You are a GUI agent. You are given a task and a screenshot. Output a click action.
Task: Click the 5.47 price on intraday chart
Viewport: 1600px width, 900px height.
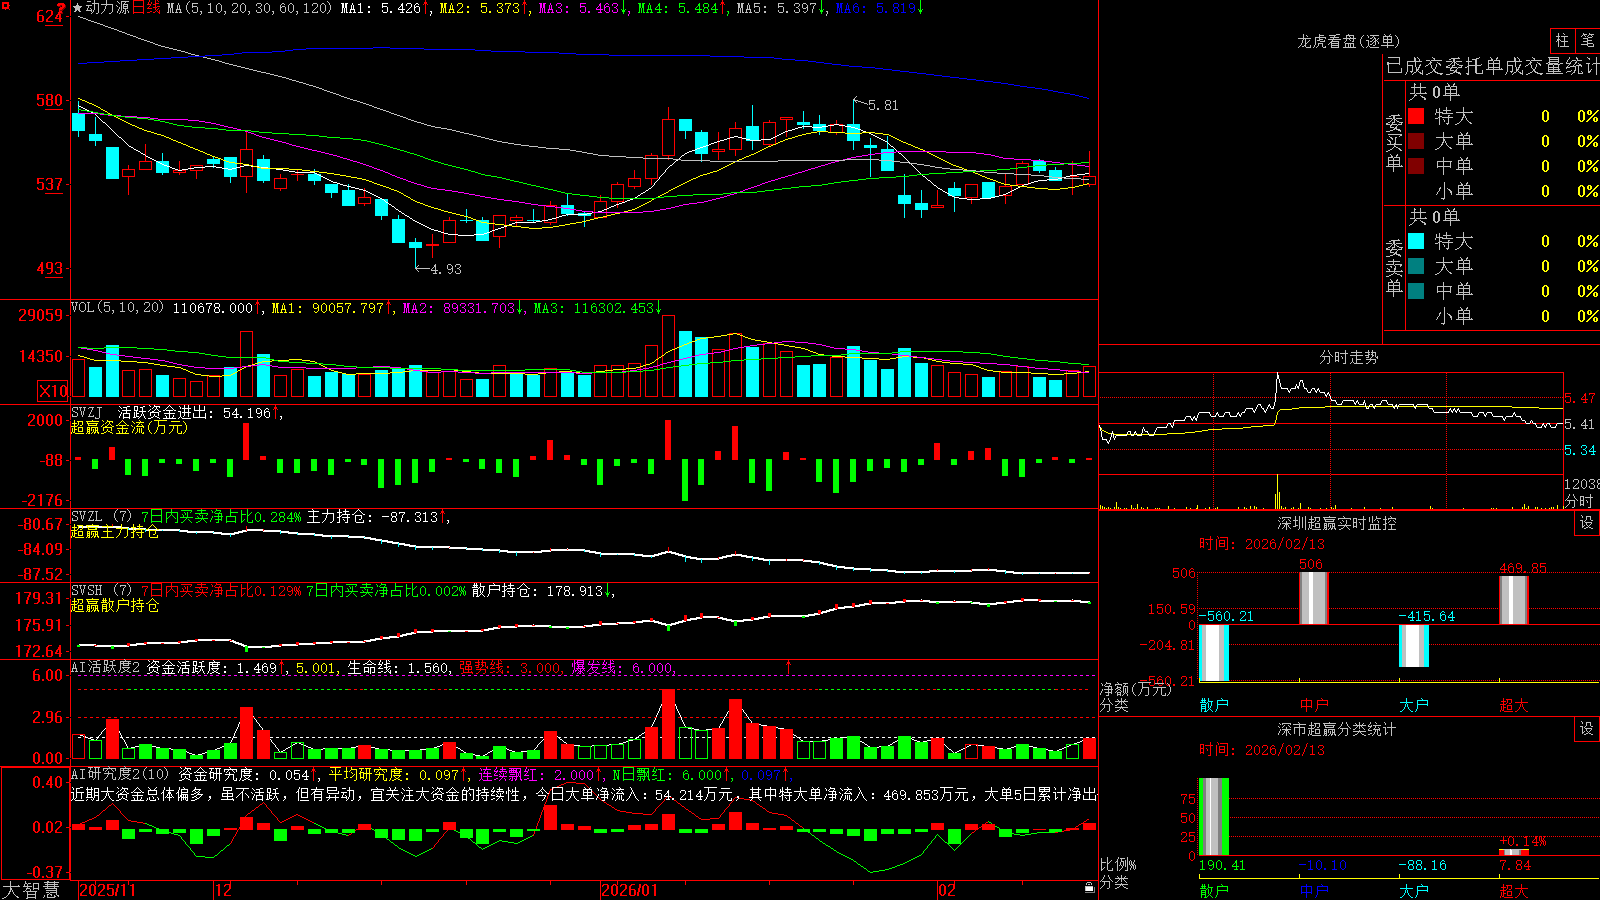coord(1580,398)
